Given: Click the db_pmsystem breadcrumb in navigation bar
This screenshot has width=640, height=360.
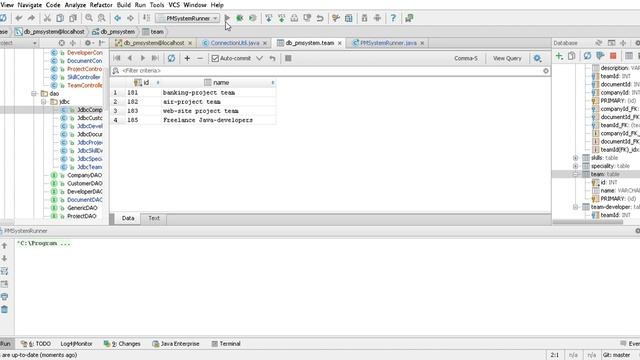Looking at the screenshot, I should pyautogui.click(x=114, y=31).
